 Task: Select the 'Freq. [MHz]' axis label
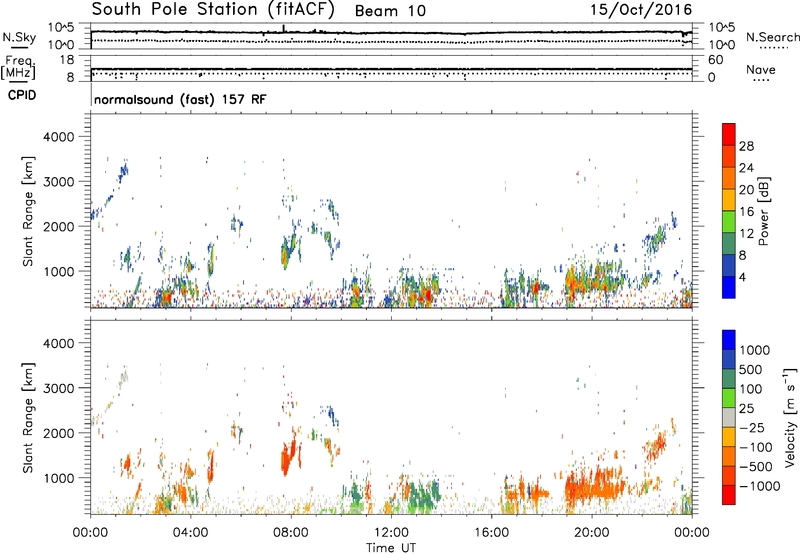click(x=18, y=67)
